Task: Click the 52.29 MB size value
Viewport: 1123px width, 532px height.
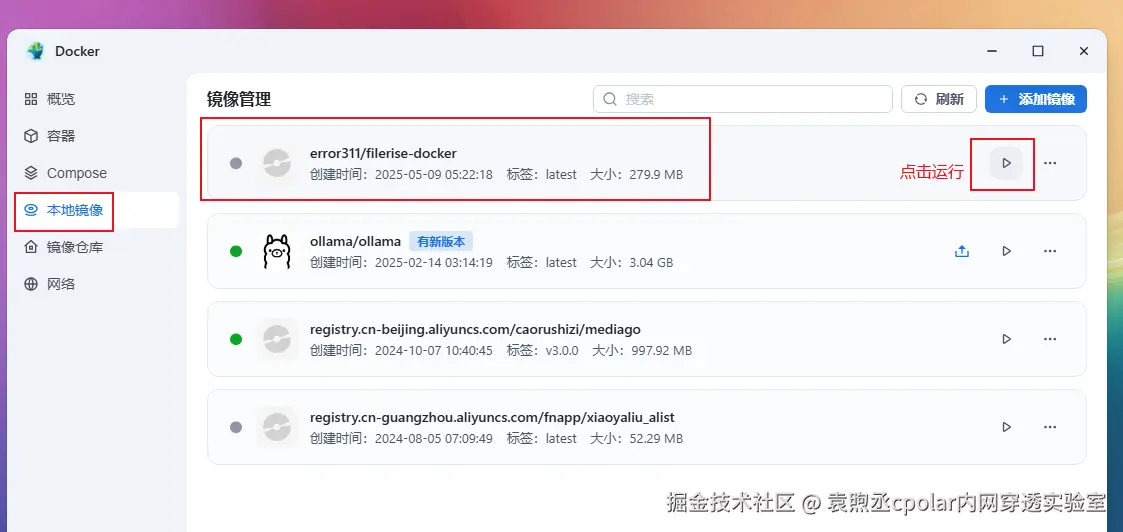Action: (655, 438)
